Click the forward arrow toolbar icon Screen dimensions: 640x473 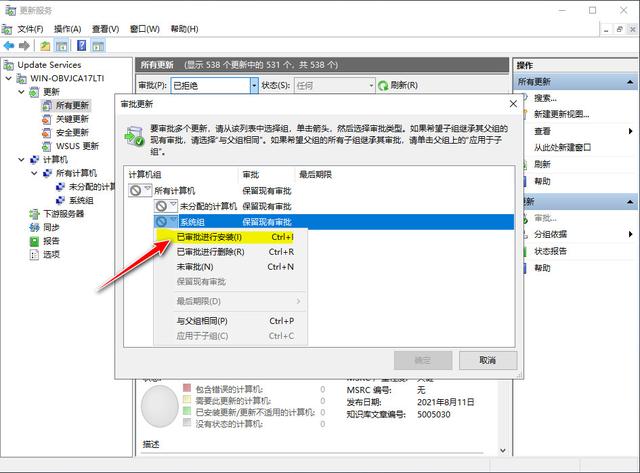click(24, 46)
